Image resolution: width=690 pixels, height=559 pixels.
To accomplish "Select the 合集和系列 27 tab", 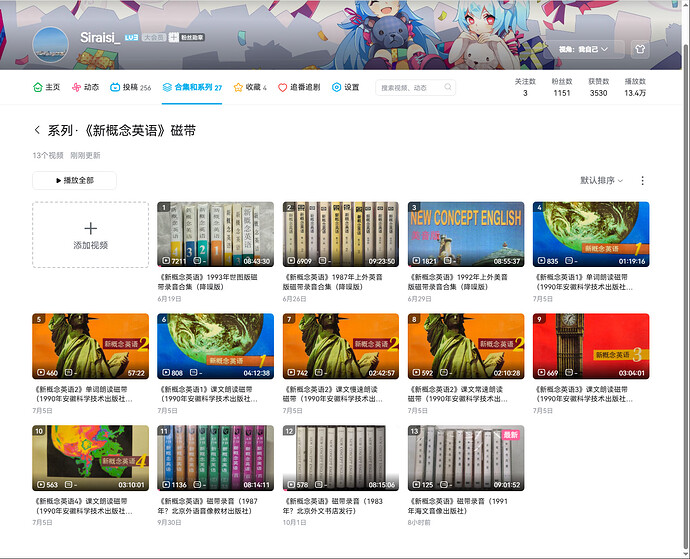I will click(x=192, y=87).
